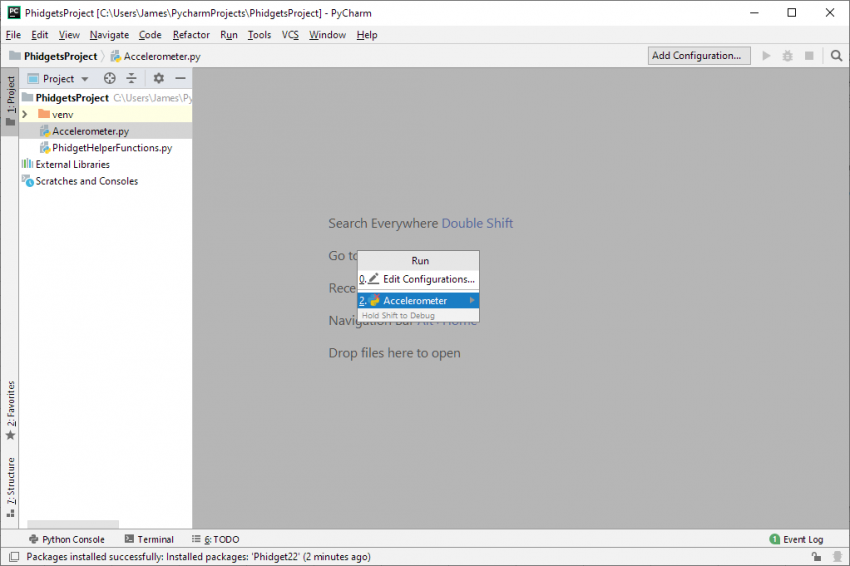Screen dimensions: 850x566
Task: Open the Refactor menu
Action: [x=191, y=35]
